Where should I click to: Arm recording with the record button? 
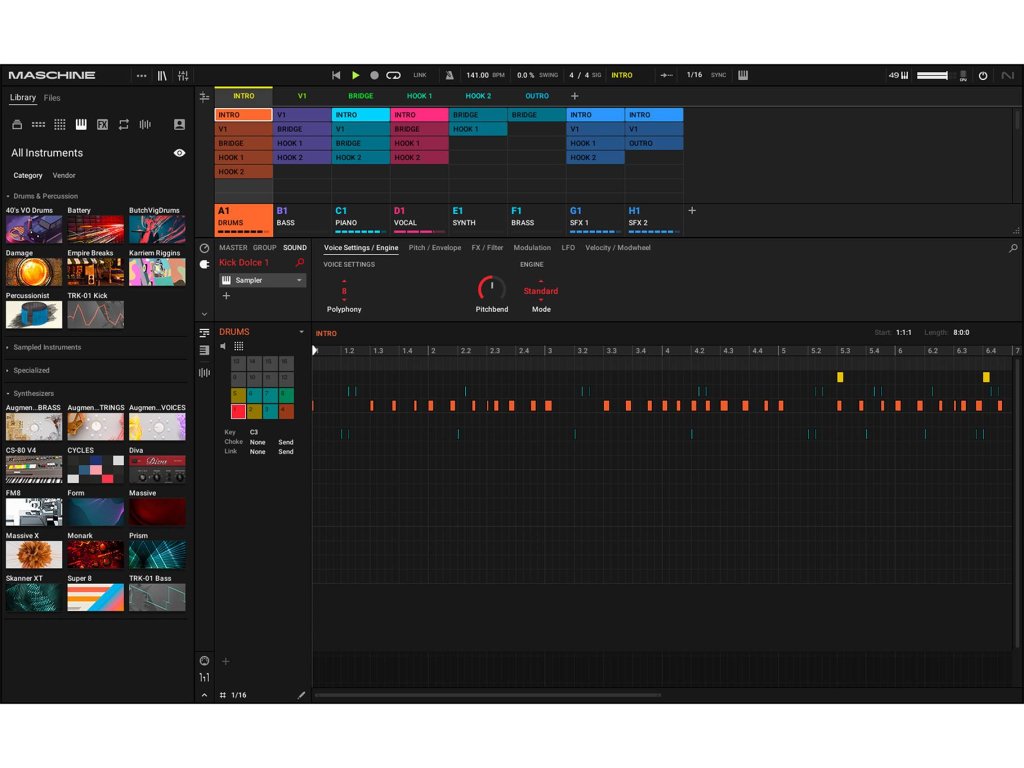tap(374, 75)
